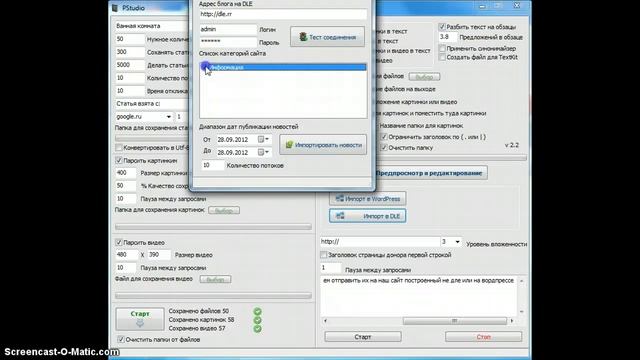Click the left arrow of horizontal scrollbar
Screen dimensions: 640x360
[325, 321]
